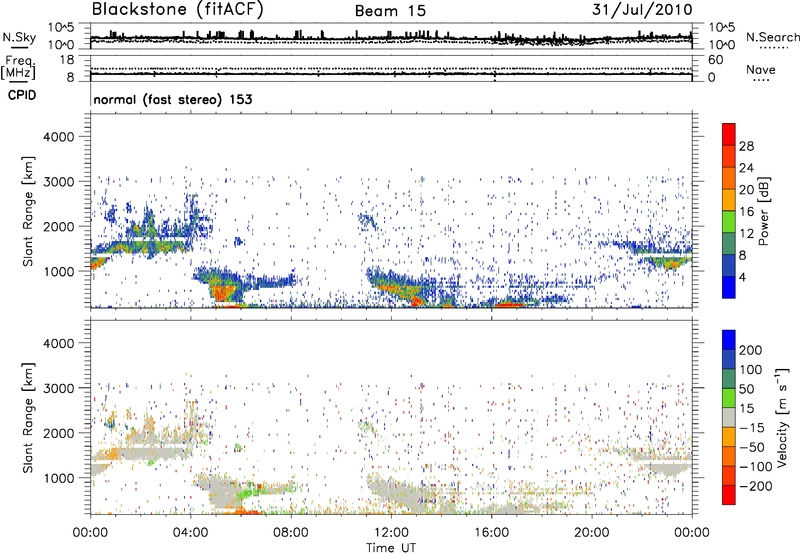Click the N.Search legend label
The image size is (800, 554).
pos(772,37)
